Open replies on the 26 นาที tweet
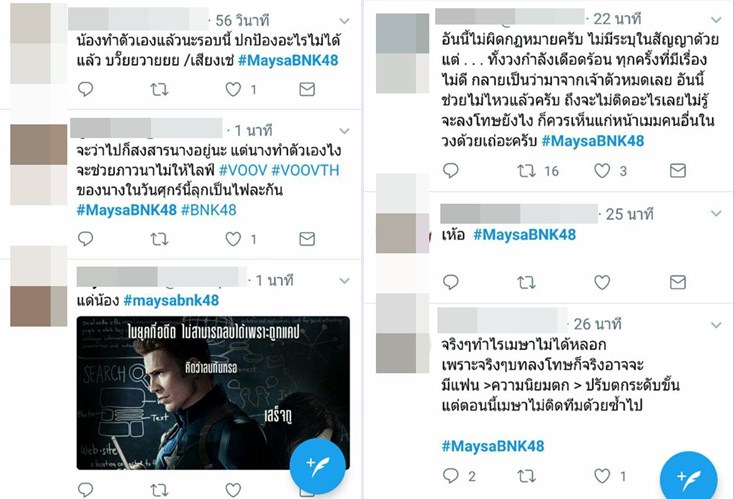This screenshot has width=734, height=499. pos(451,476)
